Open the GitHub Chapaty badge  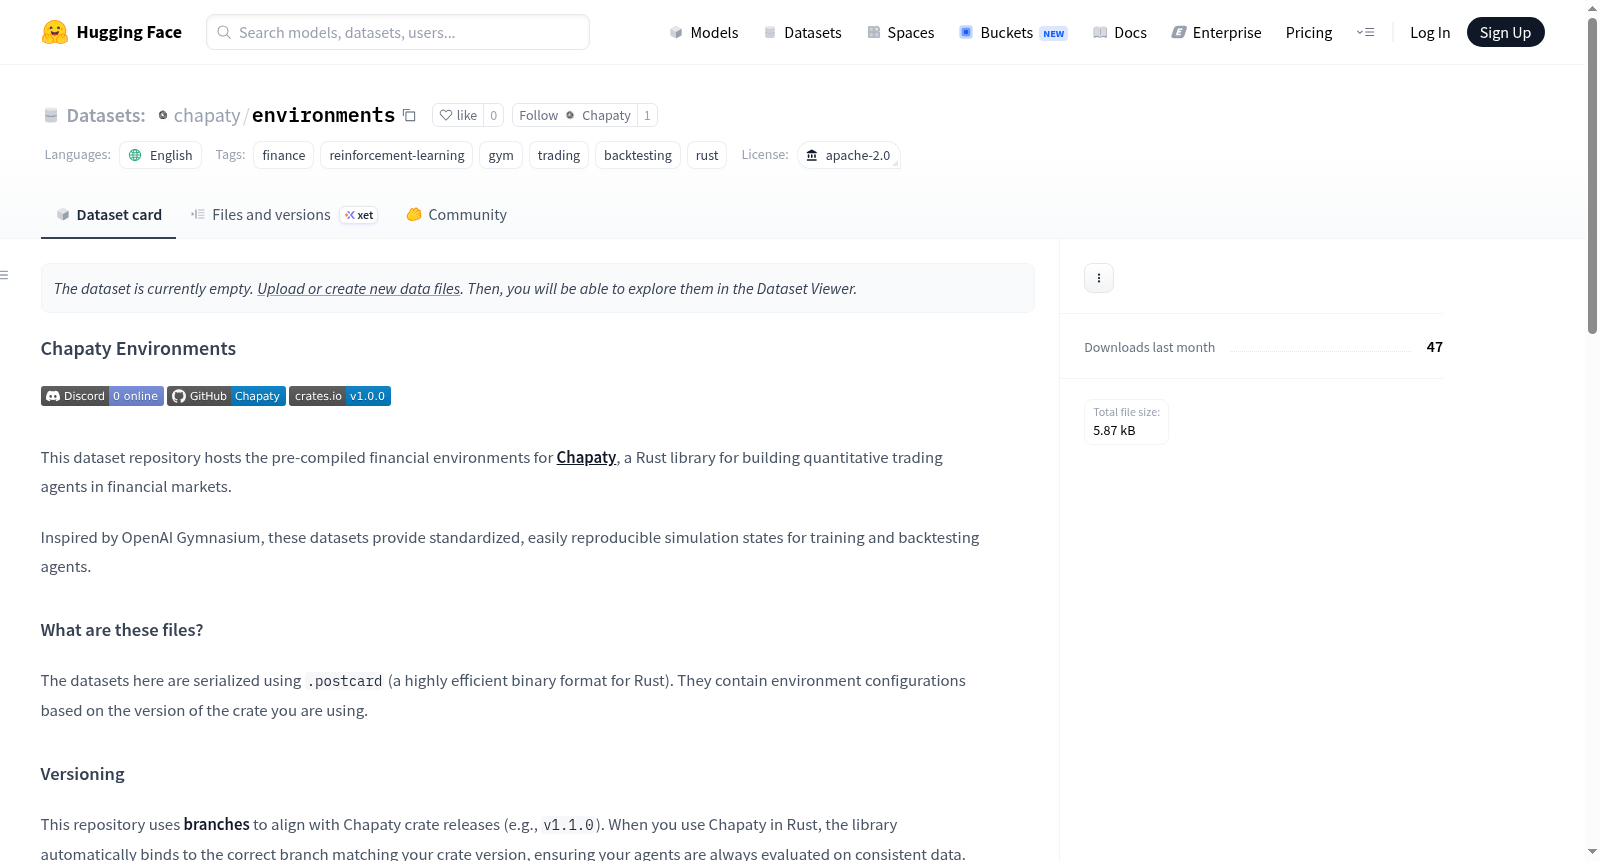[226, 396]
